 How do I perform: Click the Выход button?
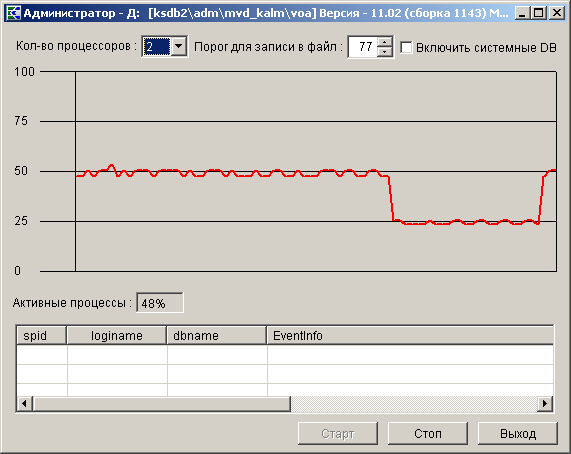tap(517, 433)
